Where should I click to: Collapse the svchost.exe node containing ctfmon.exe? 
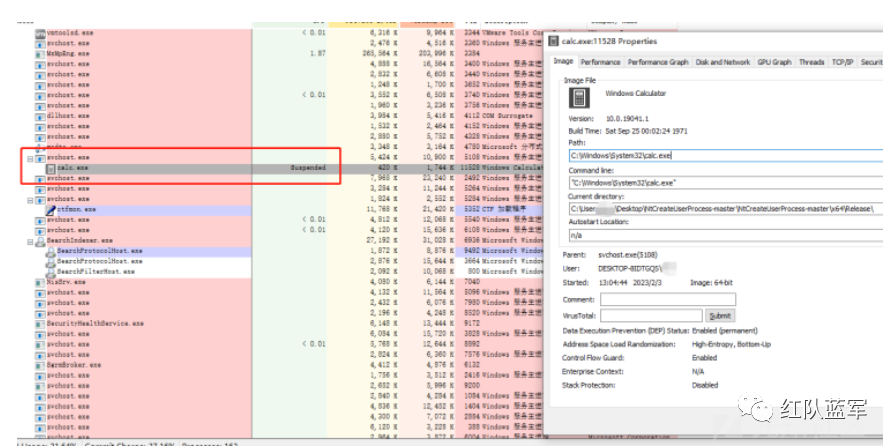coord(30,199)
